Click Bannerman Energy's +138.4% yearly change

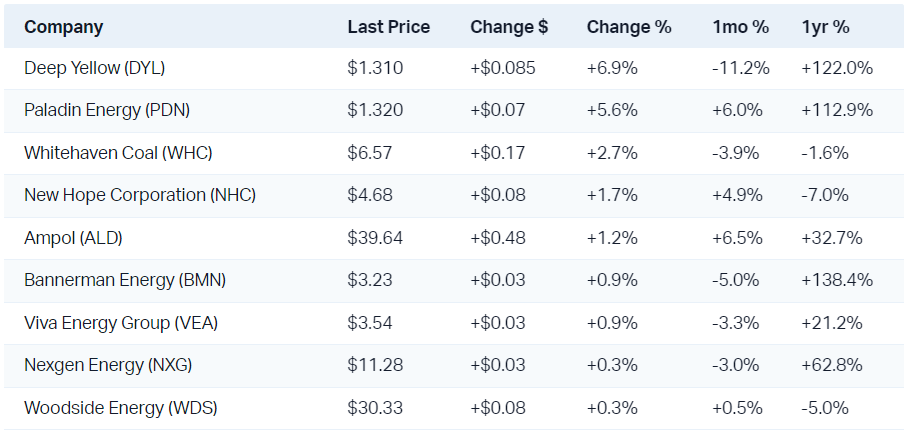click(837, 281)
